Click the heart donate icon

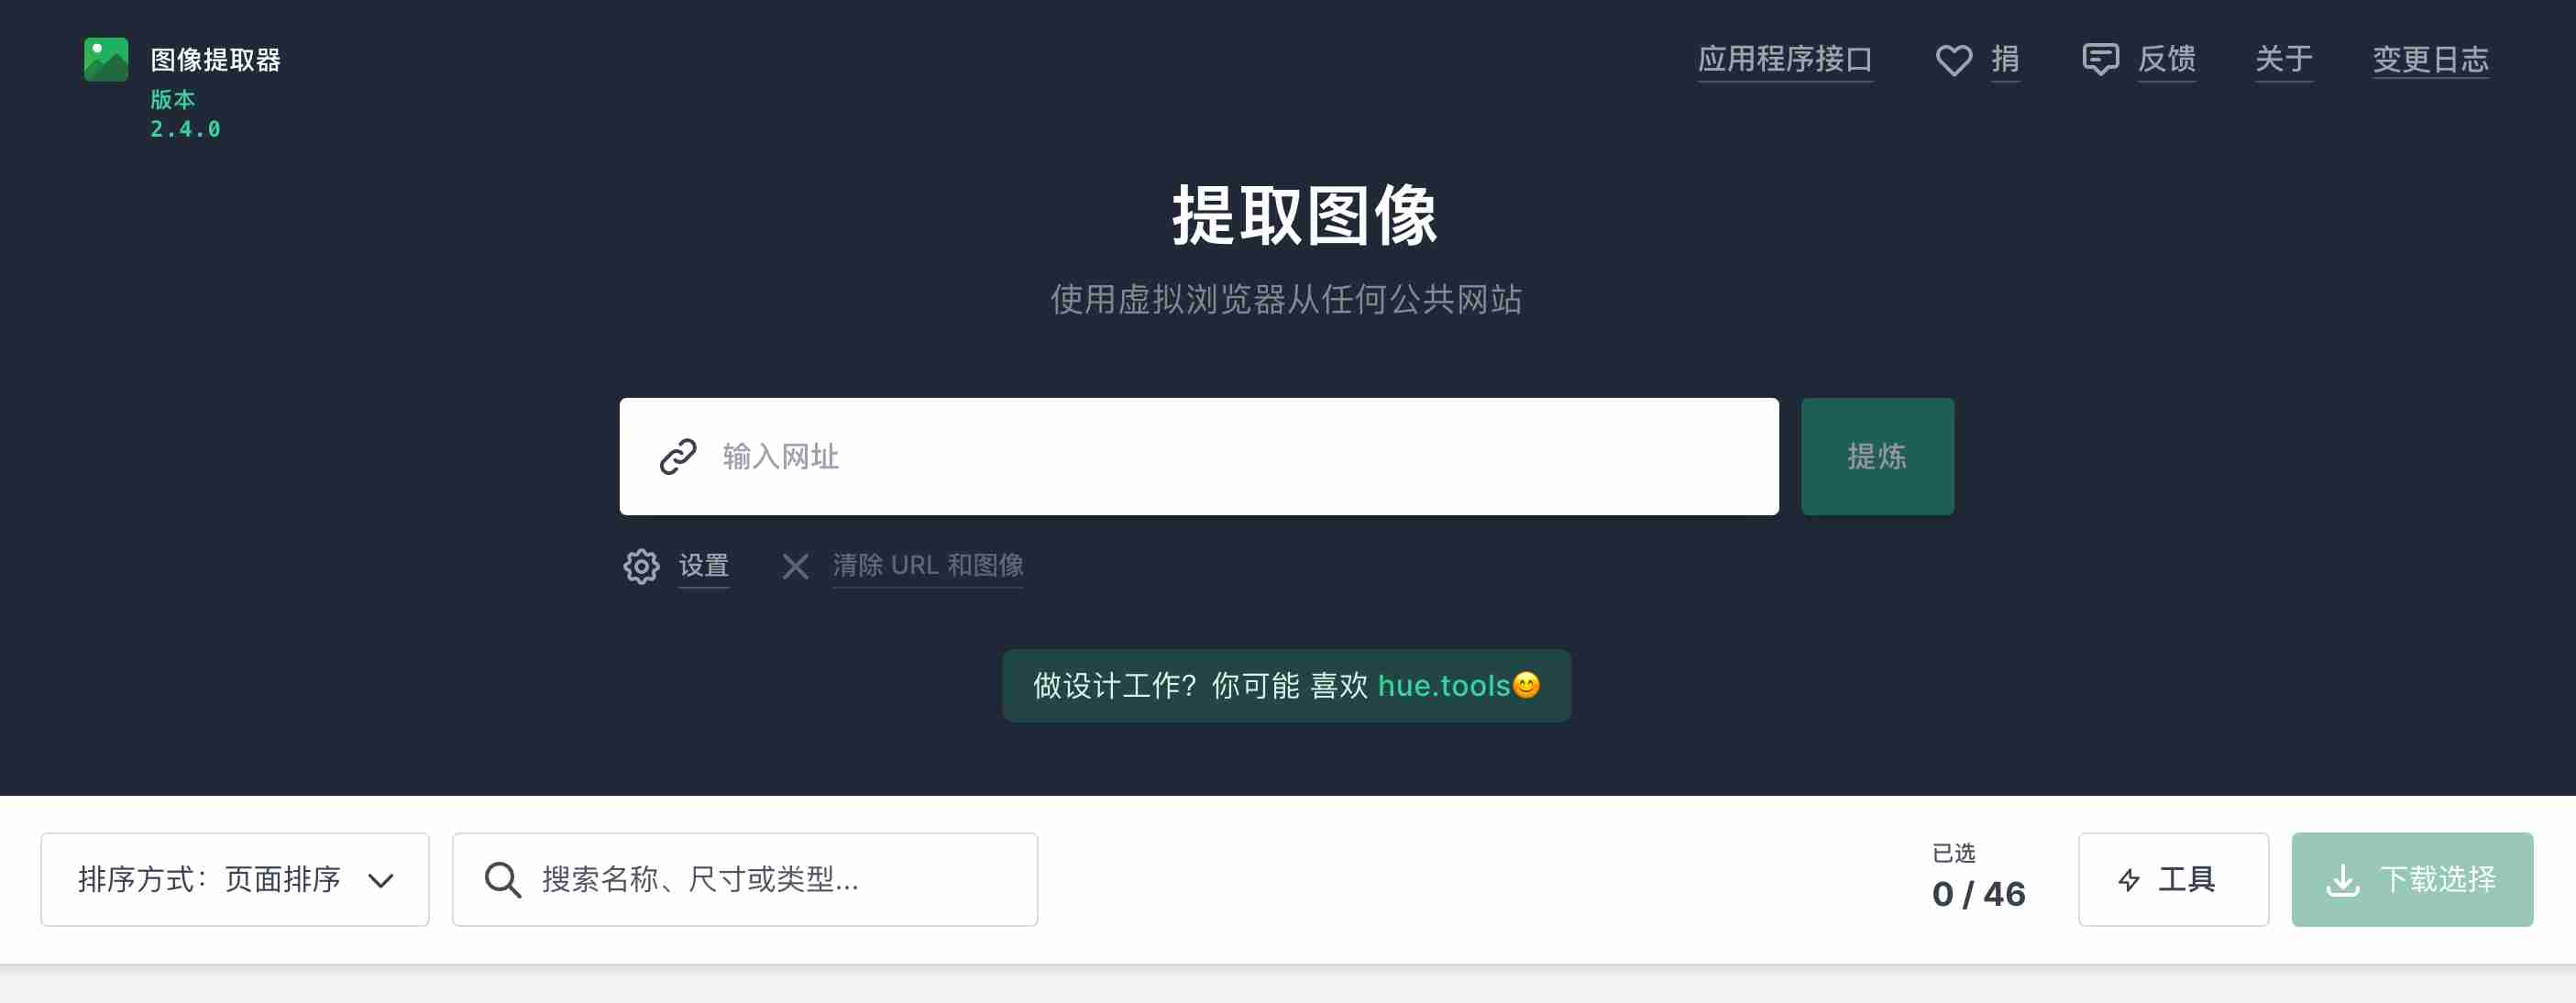[x=1953, y=60]
